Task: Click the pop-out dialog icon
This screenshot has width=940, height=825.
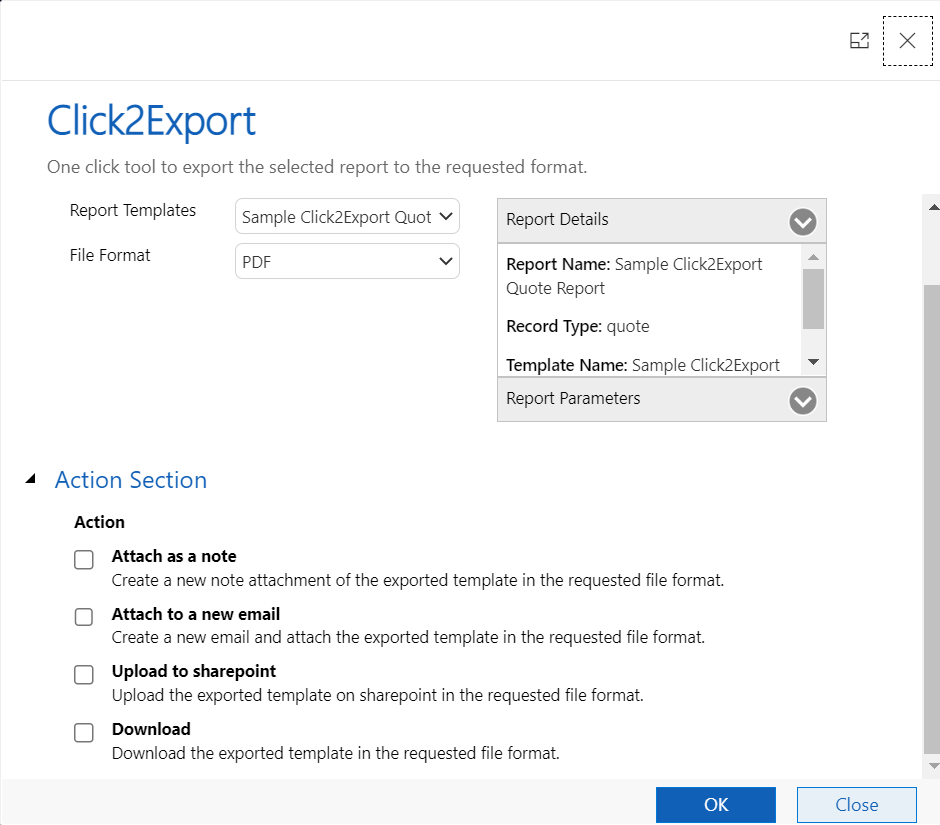Action: [858, 41]
